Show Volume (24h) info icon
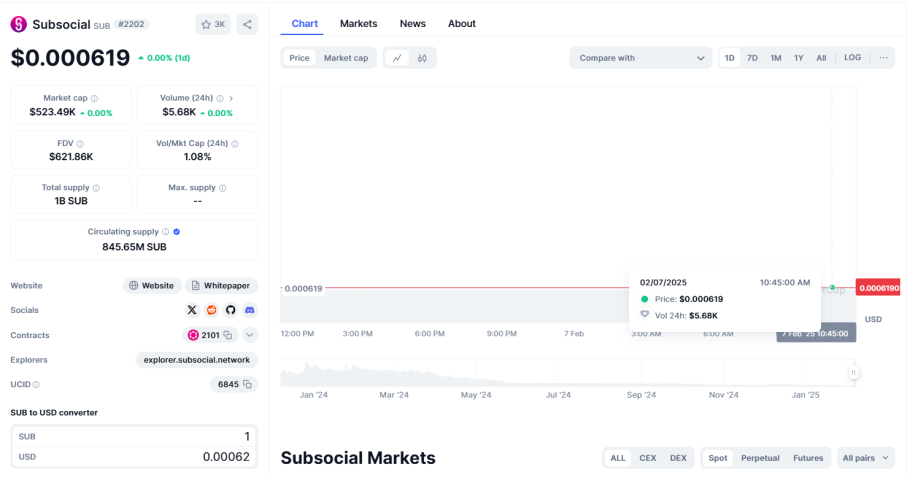Image resolution: width=907 pixels, height=478 pixels. click(x=220, y=98)
